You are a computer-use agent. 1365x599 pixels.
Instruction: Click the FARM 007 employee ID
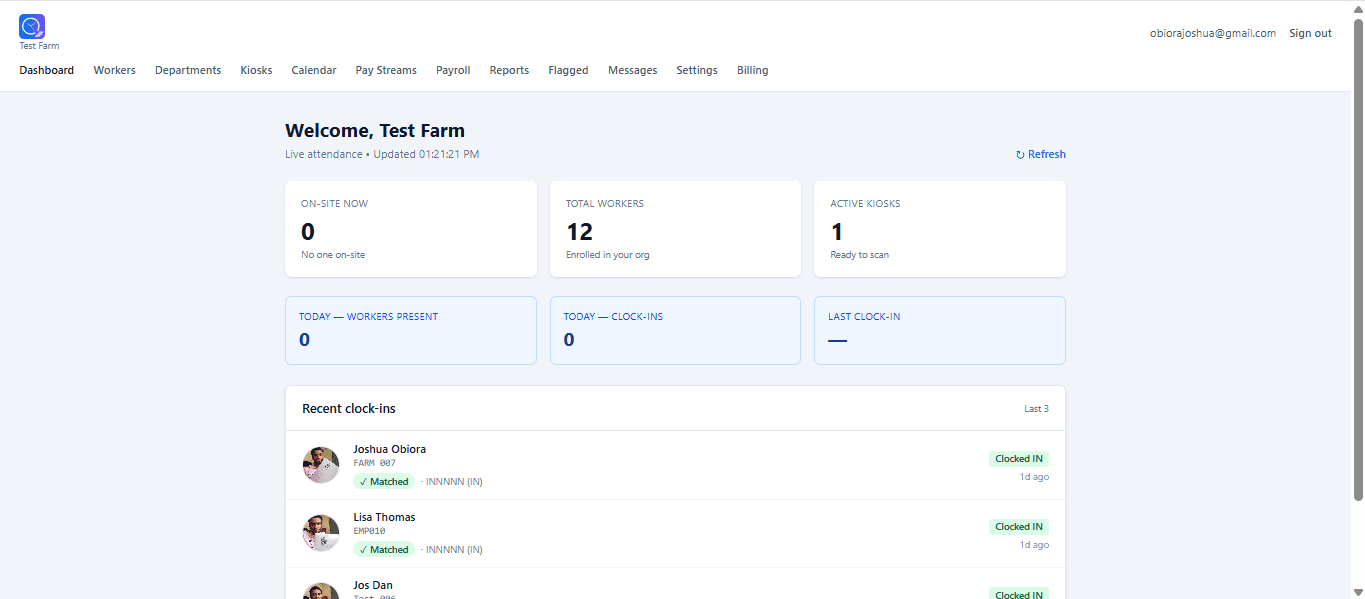[x=375, y=463]
